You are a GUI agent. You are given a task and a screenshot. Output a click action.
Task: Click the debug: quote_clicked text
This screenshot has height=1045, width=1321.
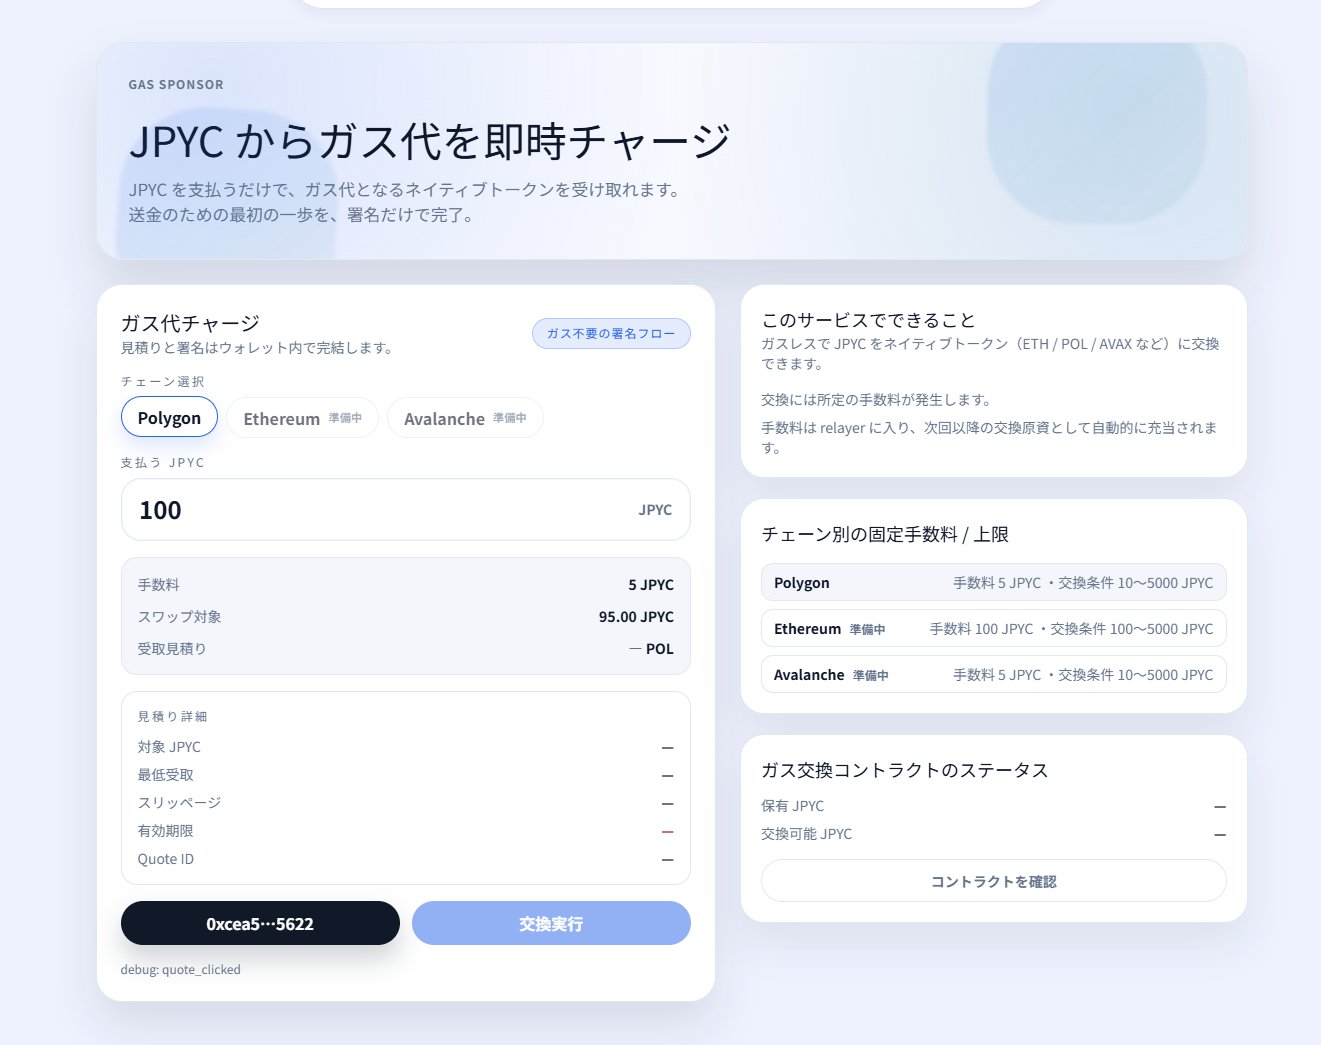(181, 969)
